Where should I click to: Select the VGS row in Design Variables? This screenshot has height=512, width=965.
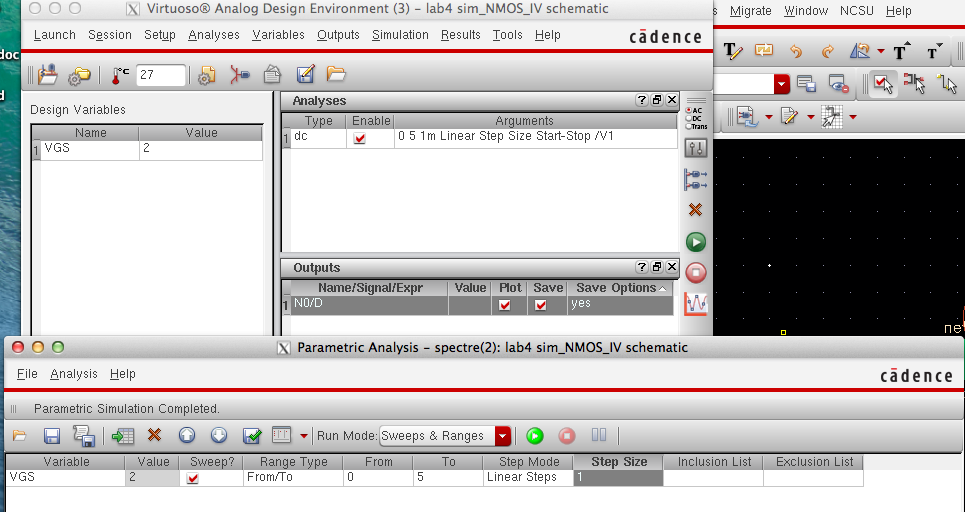pos(148,149)
